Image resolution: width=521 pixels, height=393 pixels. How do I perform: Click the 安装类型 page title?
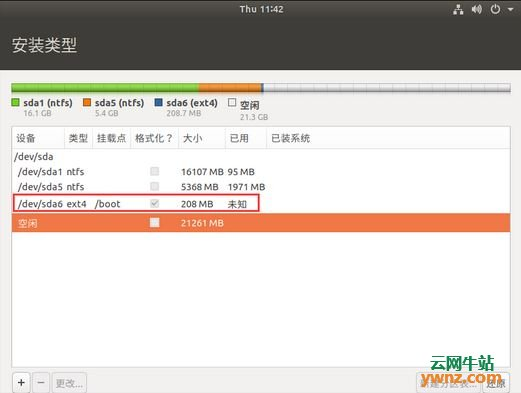44,45
